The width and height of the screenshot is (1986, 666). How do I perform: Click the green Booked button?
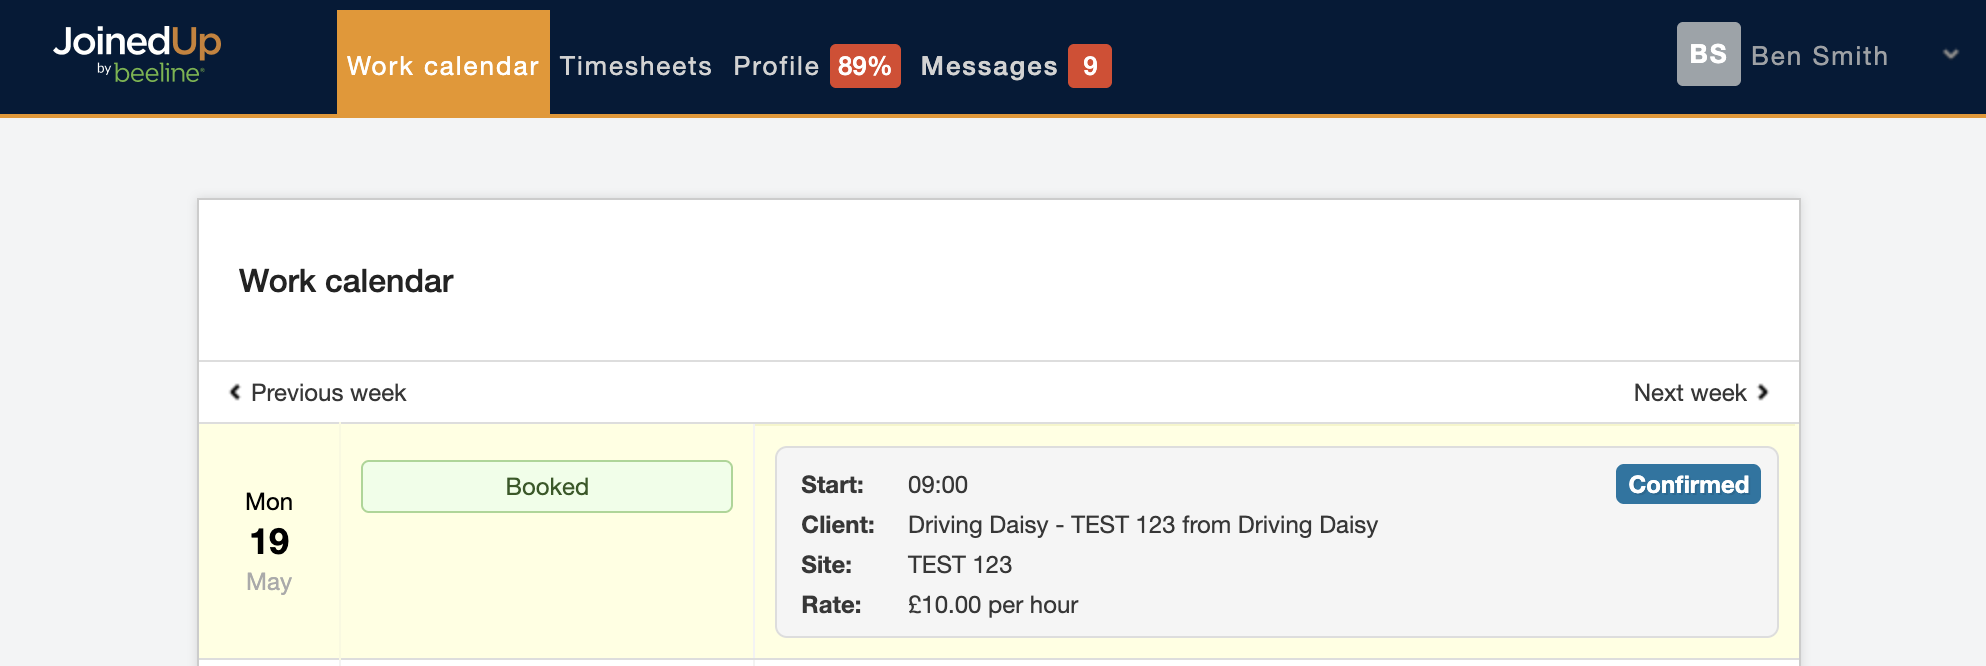(546, 487)
